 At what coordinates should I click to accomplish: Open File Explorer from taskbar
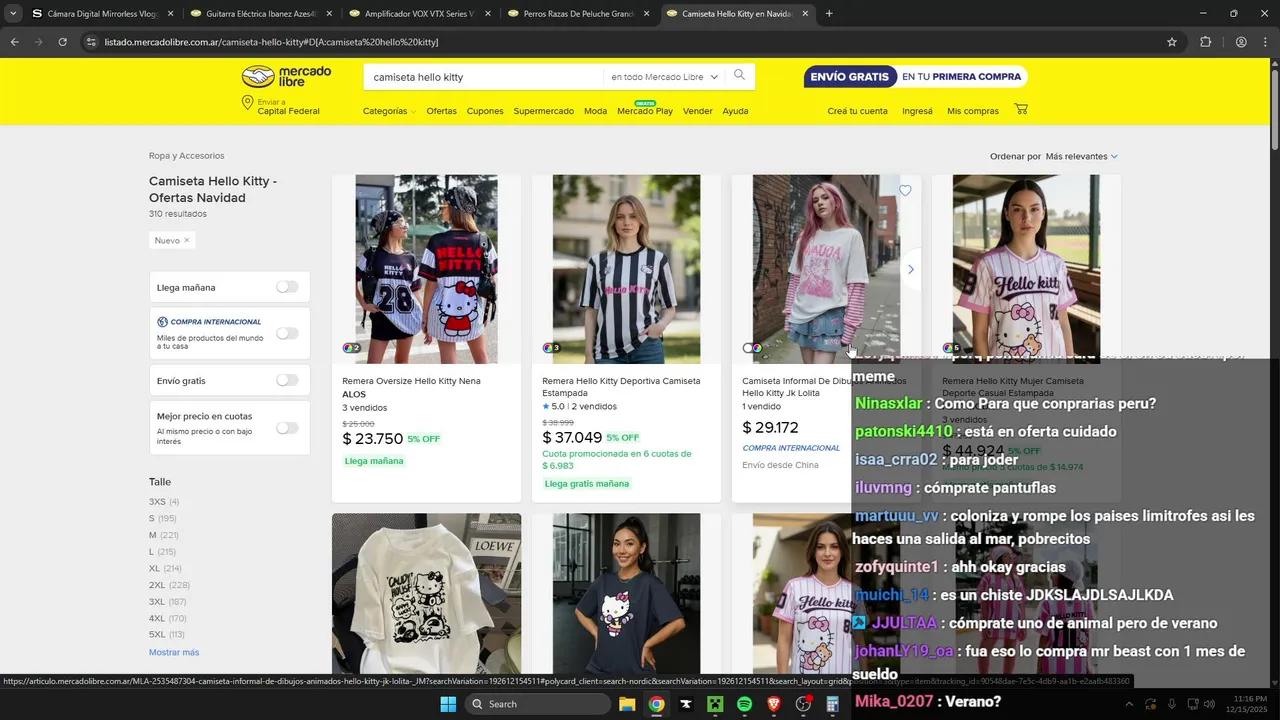[627, 704]
